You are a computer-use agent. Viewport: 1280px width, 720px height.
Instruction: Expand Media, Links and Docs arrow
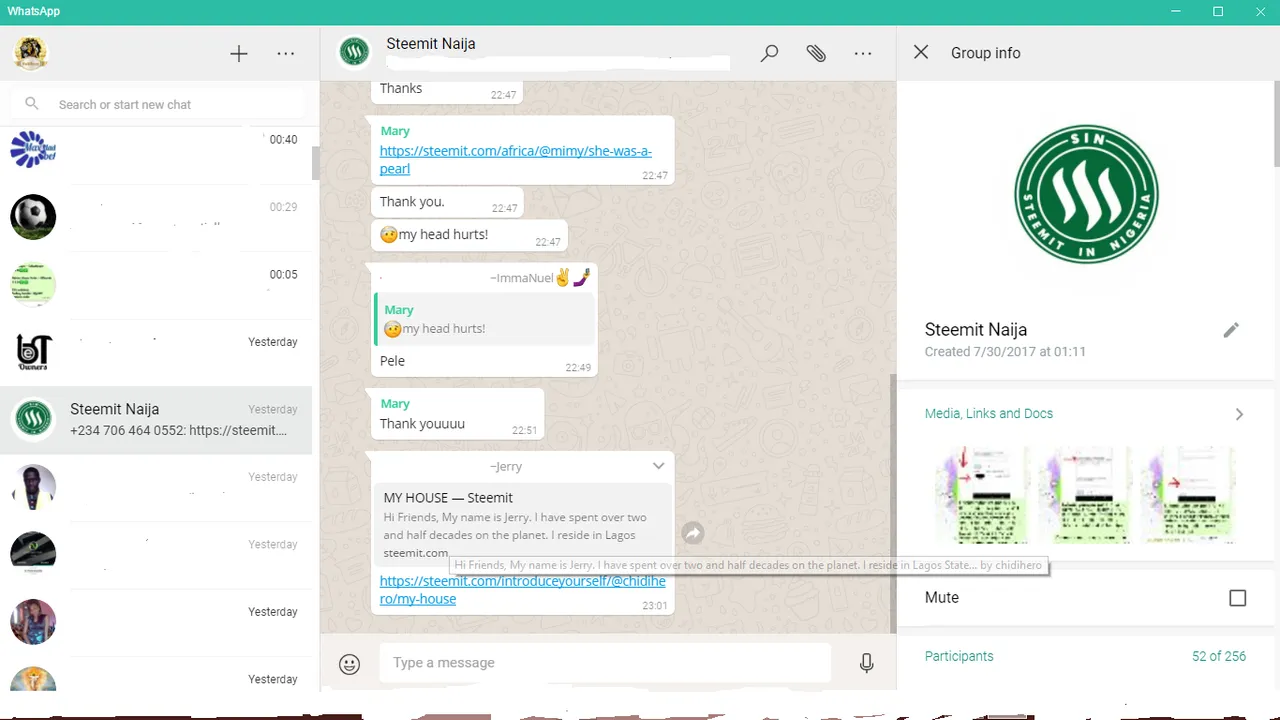1239,414
